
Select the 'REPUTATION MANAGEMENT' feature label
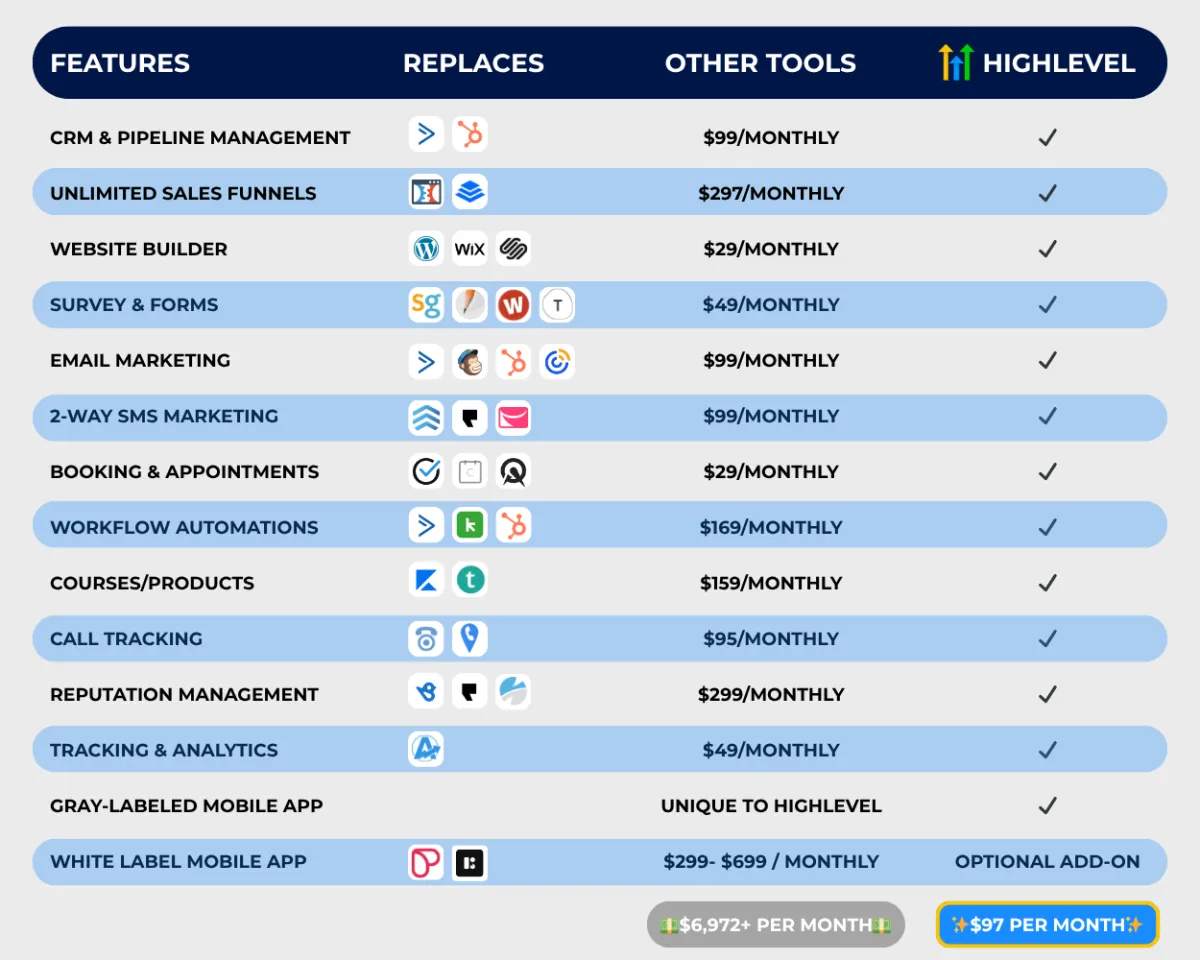pyautogui.click(x=184, y=694)
